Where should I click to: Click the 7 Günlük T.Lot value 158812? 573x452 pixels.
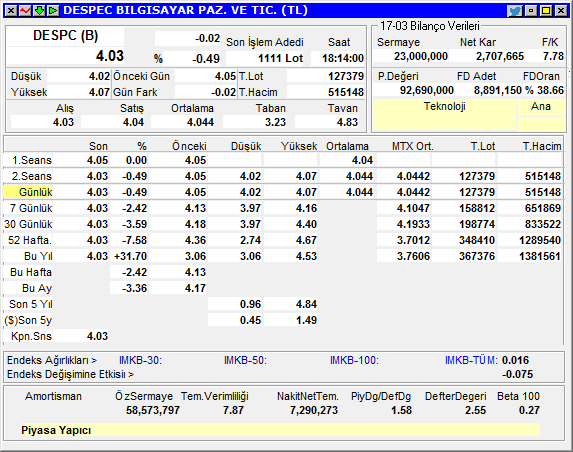point(477,208)
